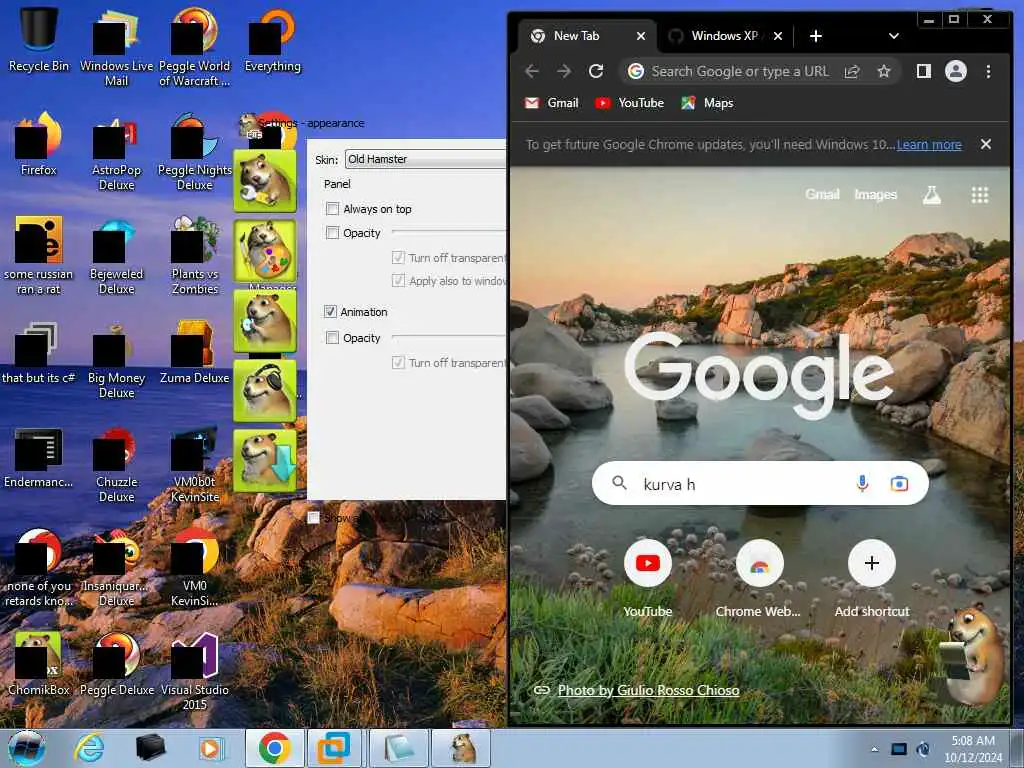Open Gmail link on Google page
The height and width of the screenshot is (768, 1024).
pyautogui.click(x=822, y=194)
